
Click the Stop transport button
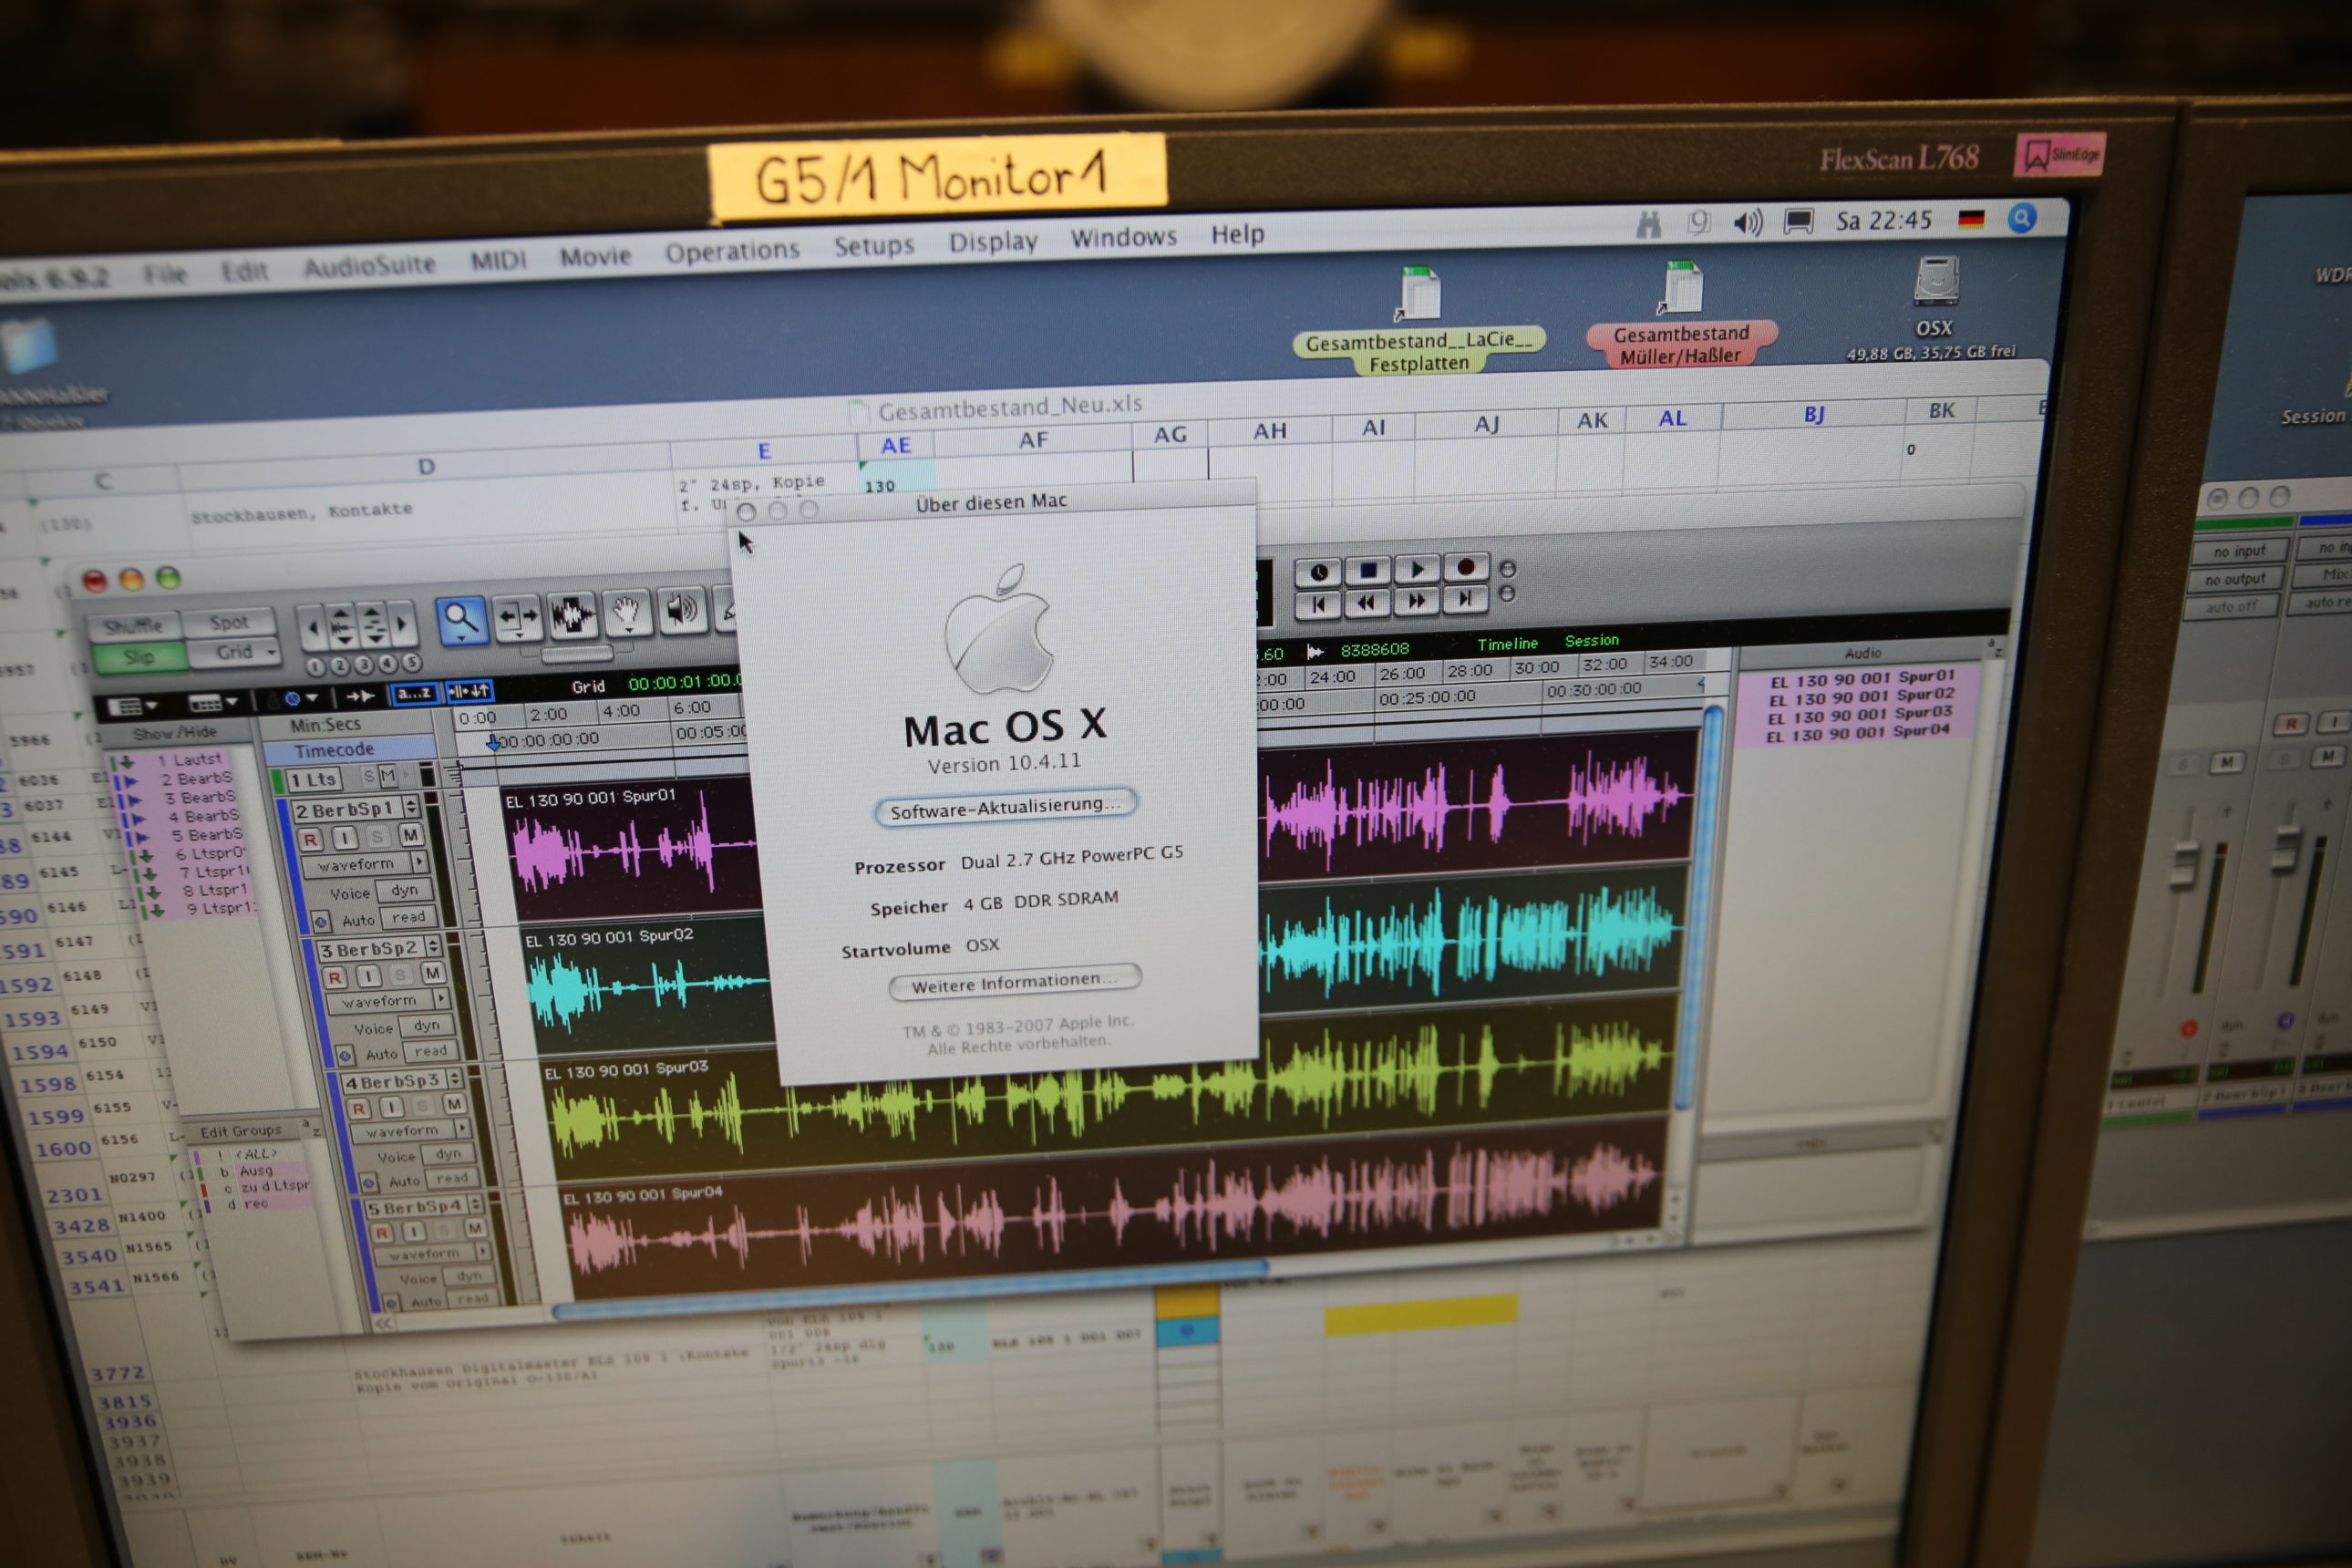tap(1368, 570)
